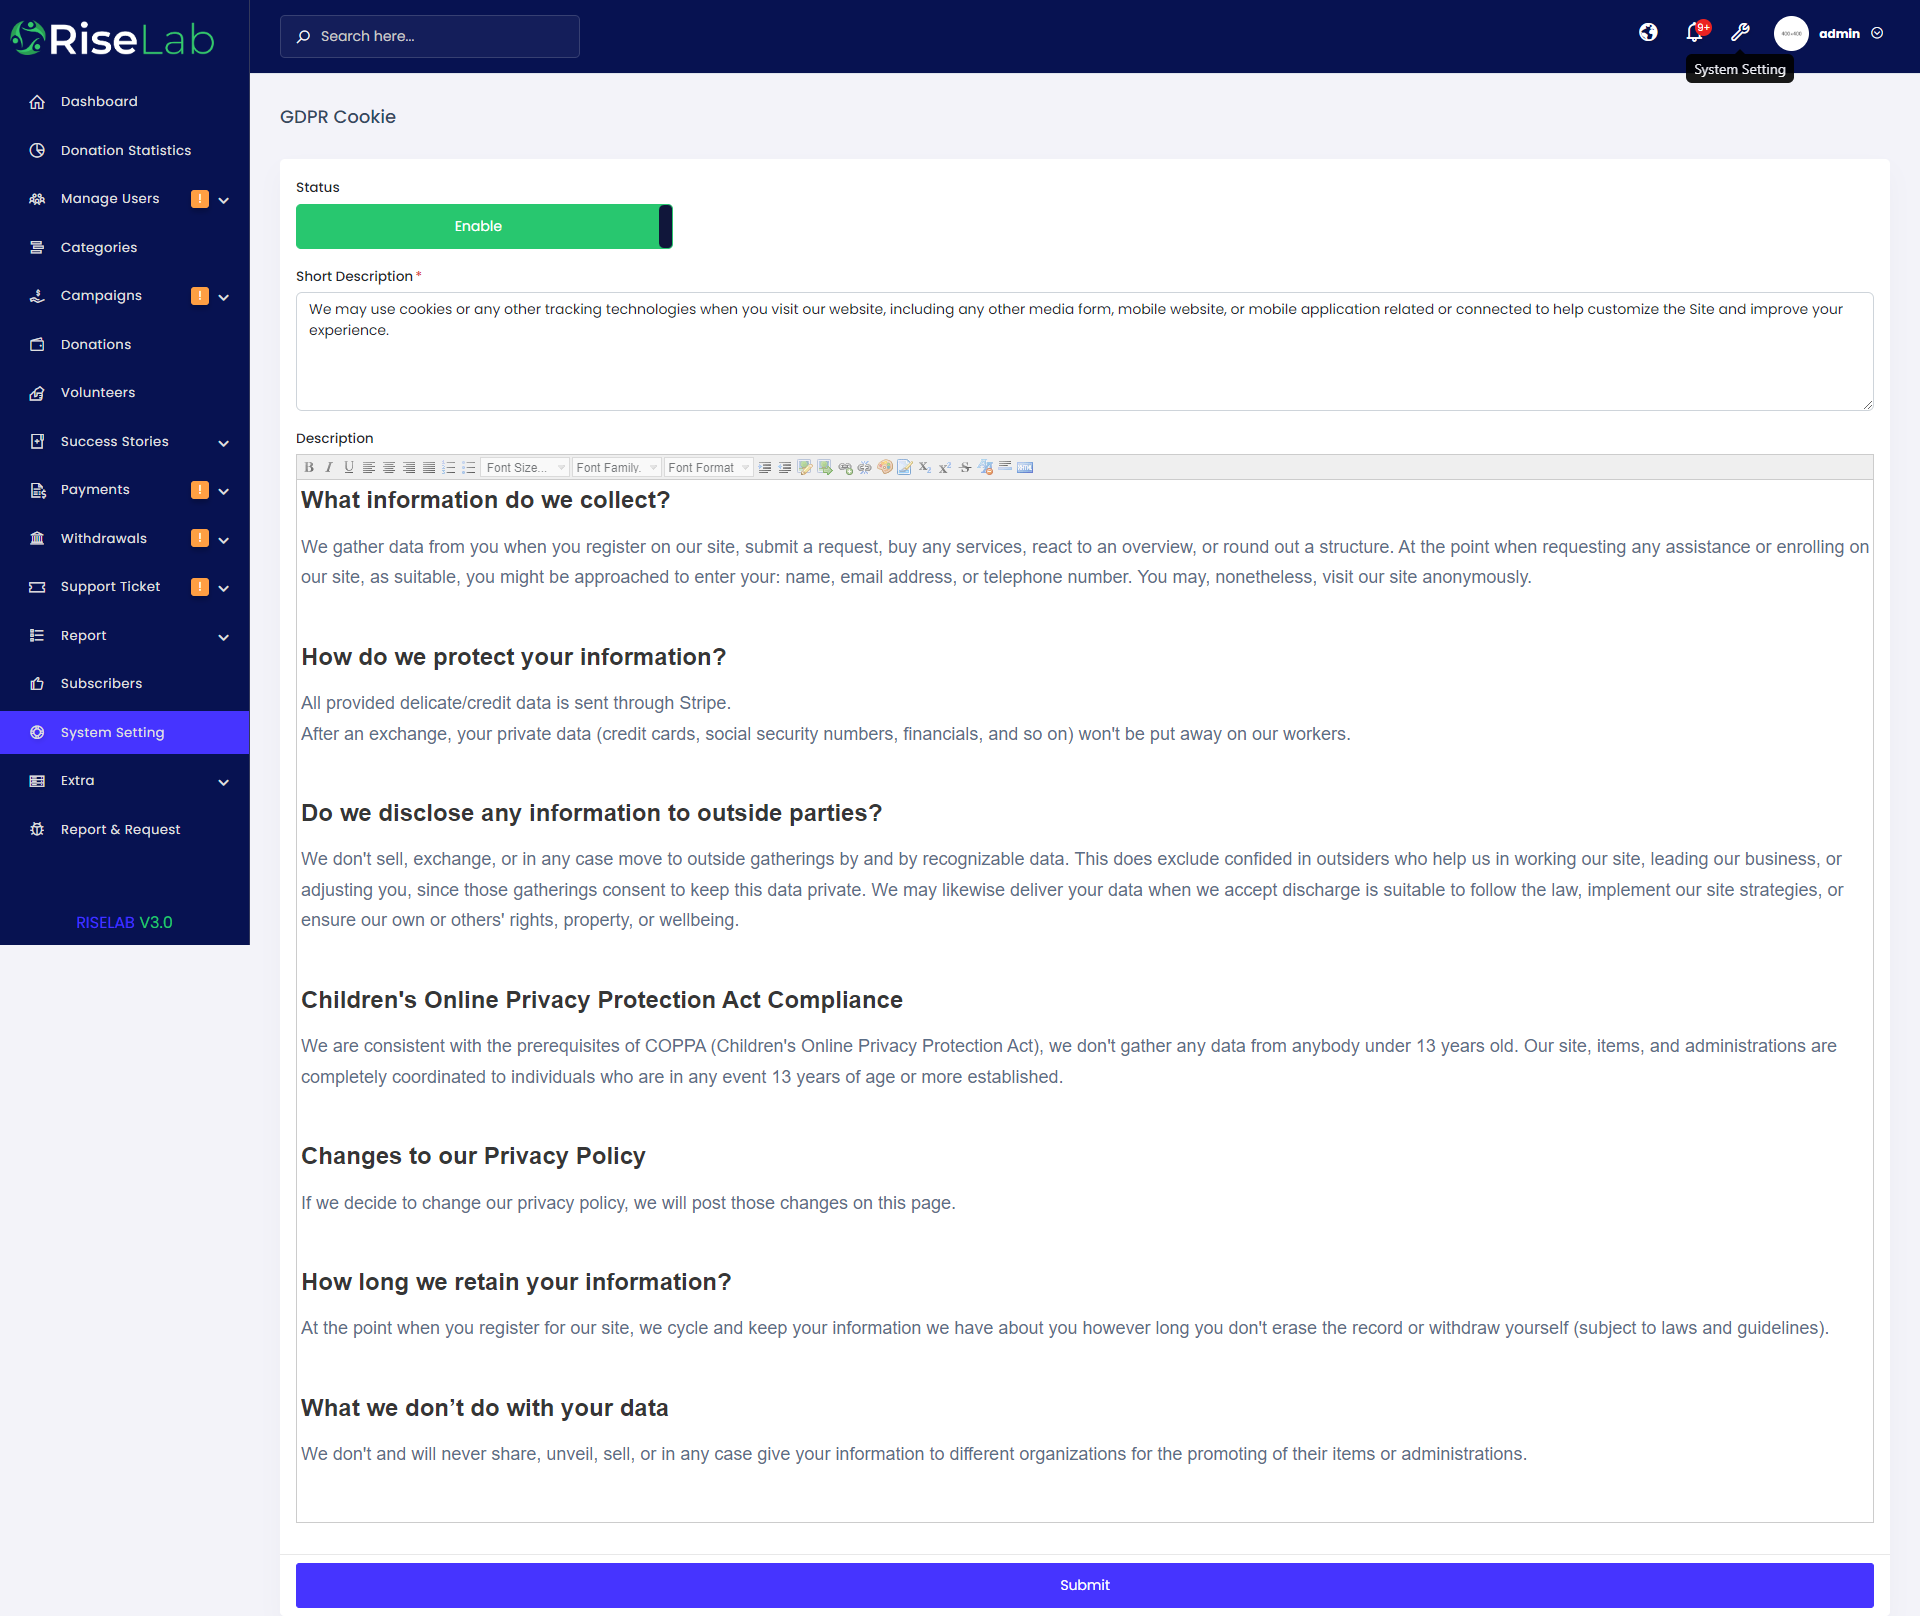Screen dimensions: 1920x1616
Task: Insert ordered numbered list in editor
Action: pyautogui.click(x=449, y=467)
